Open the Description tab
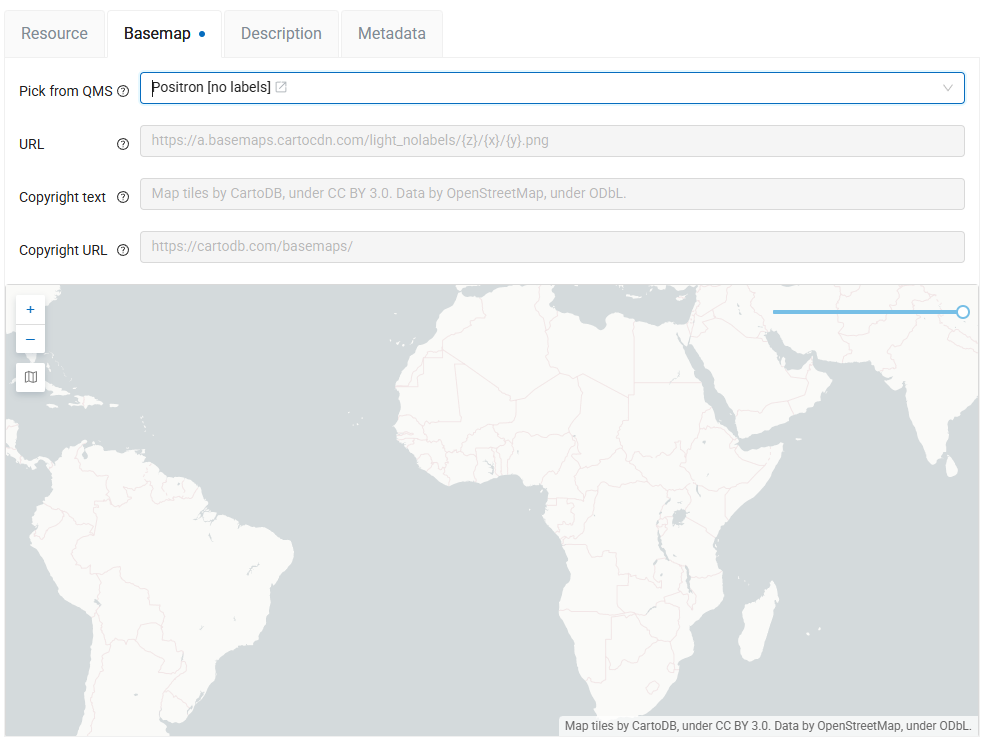 281,34
